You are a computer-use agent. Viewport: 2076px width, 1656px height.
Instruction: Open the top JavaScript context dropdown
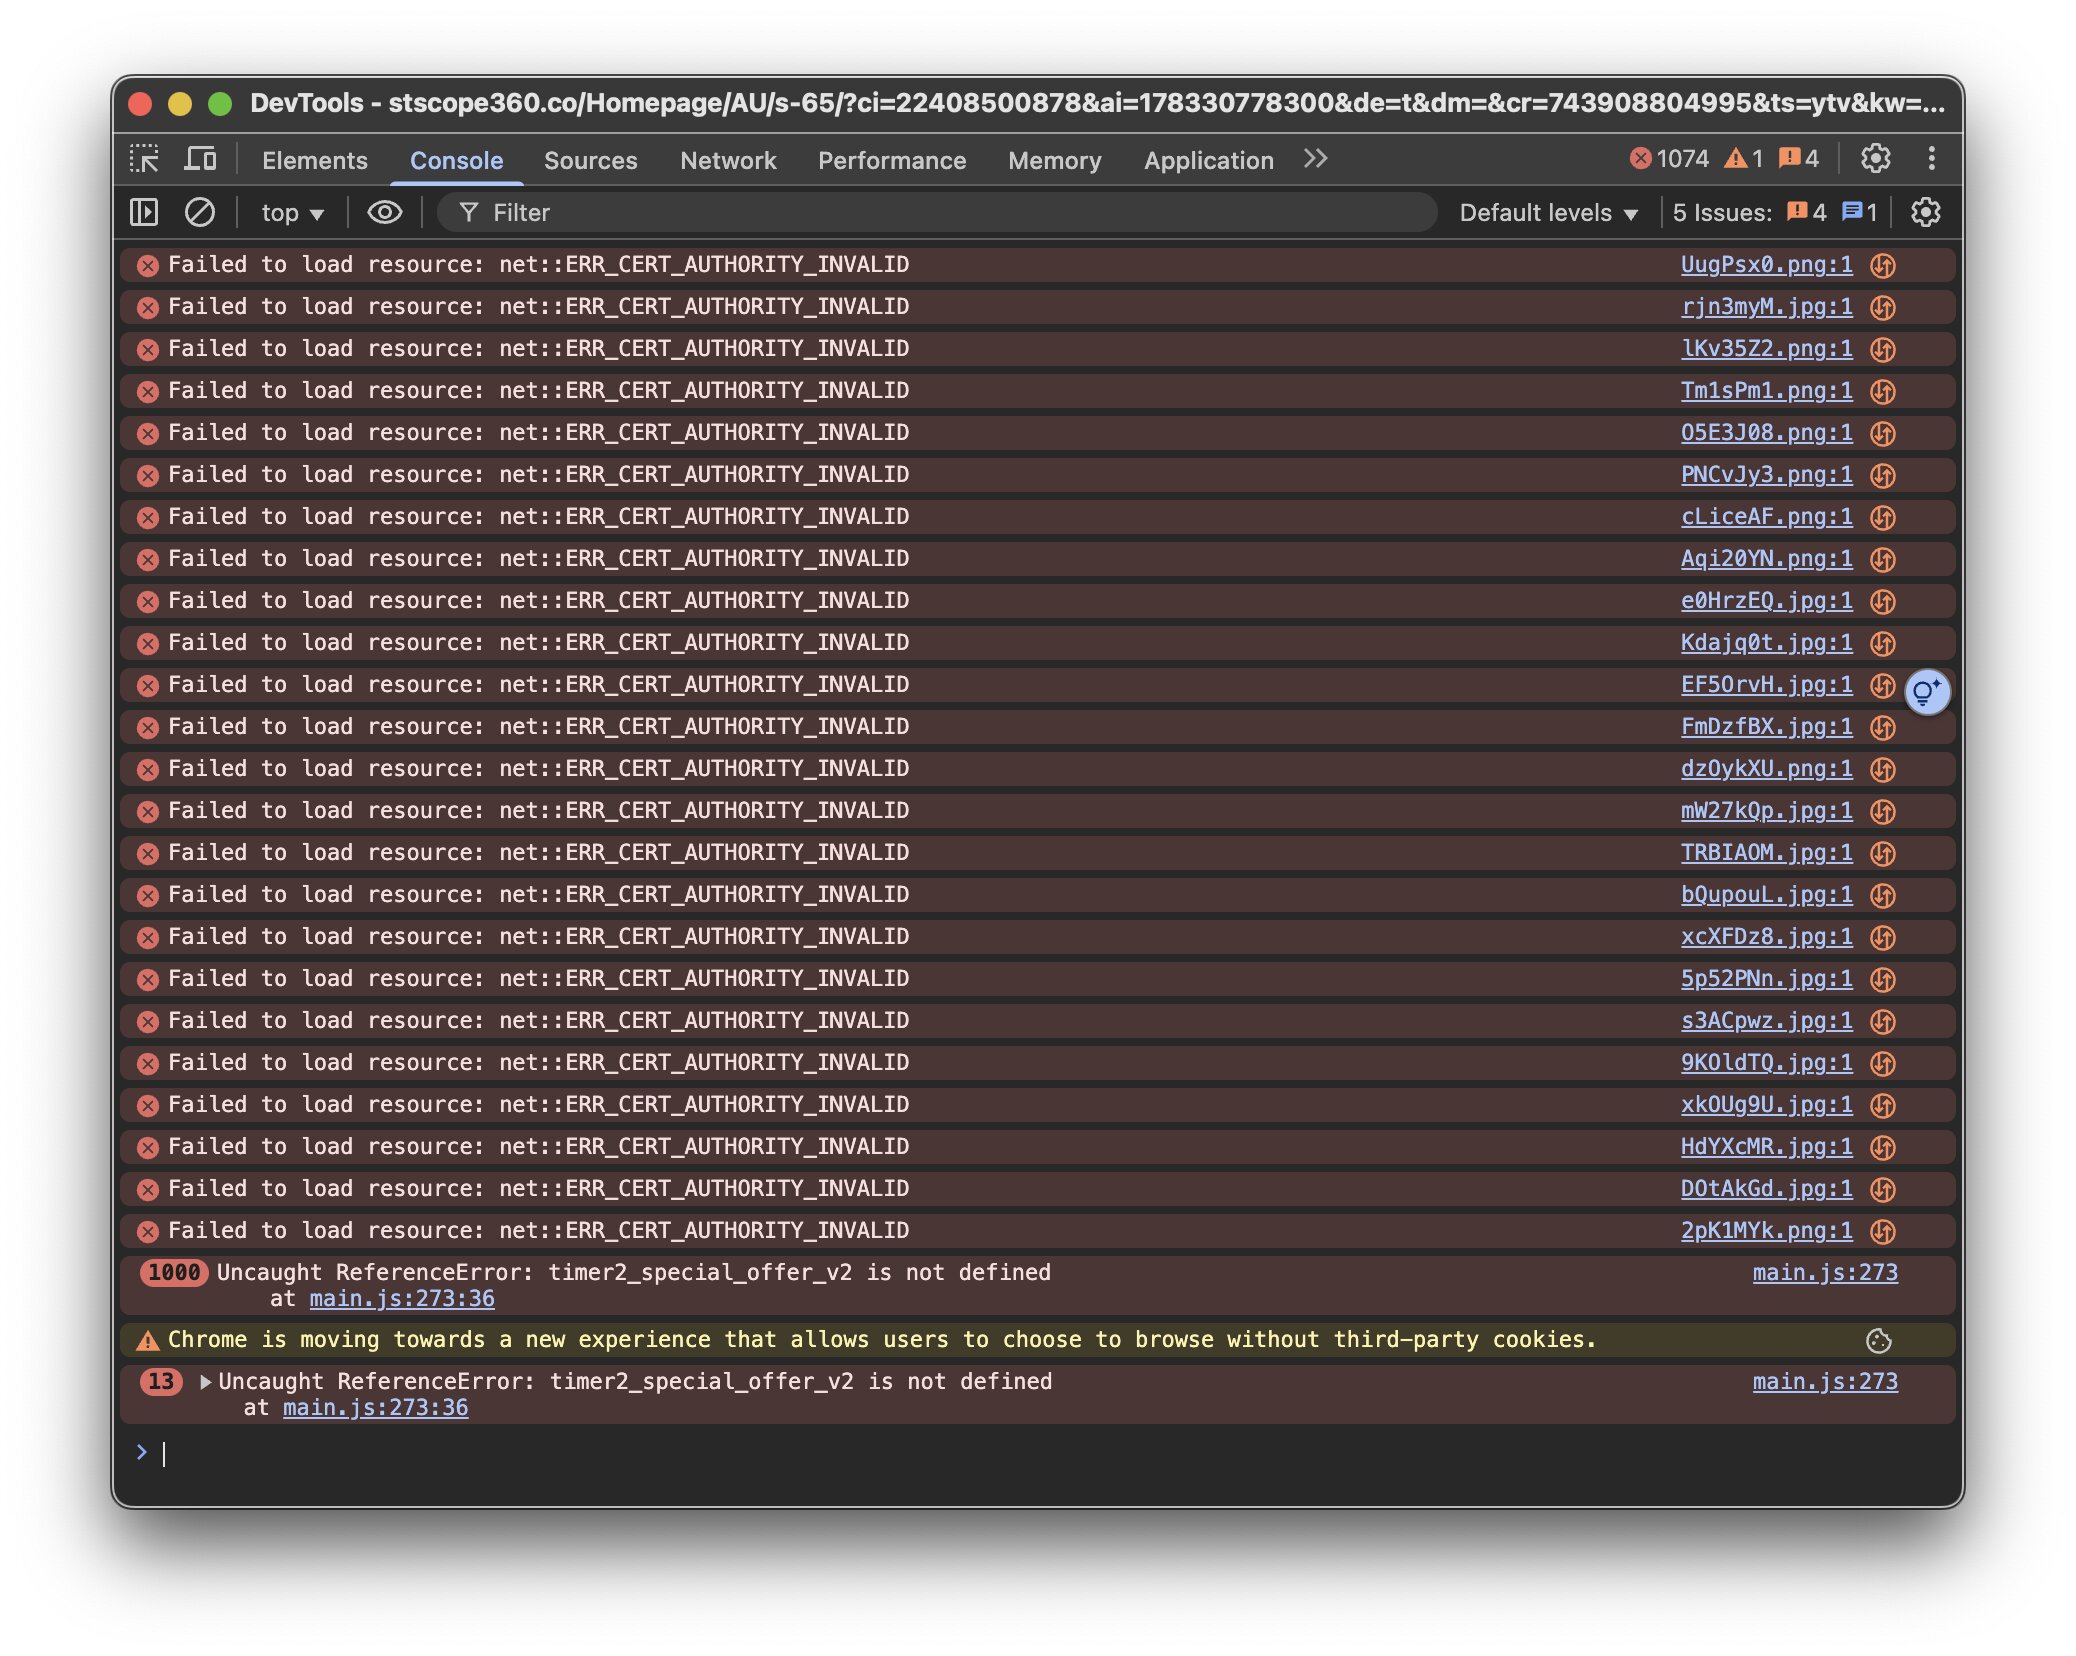292,213
